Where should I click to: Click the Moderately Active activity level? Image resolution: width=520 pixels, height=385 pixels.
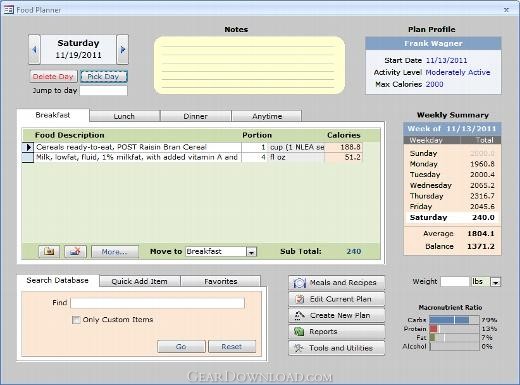click(x=458, y=72)
